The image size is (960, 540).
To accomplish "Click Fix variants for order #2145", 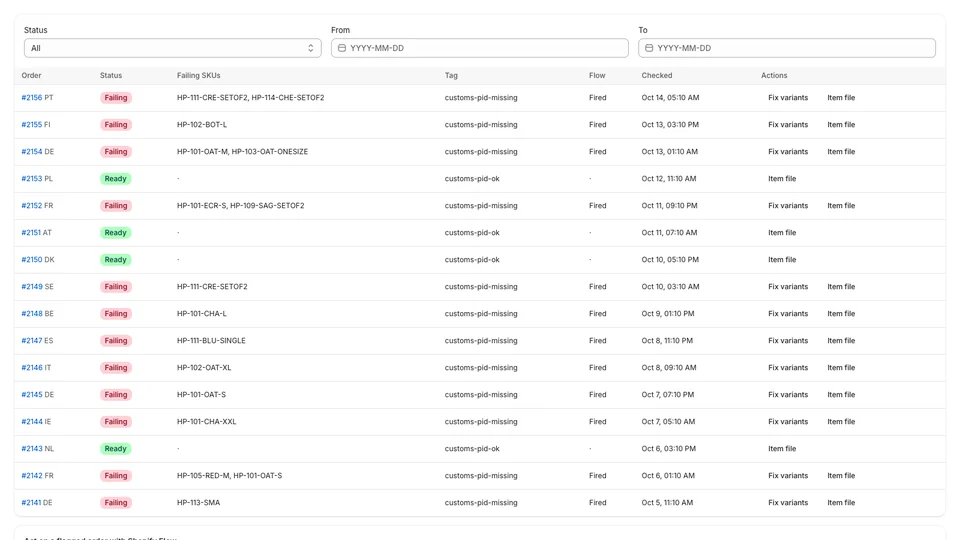I will coord(788,394).
